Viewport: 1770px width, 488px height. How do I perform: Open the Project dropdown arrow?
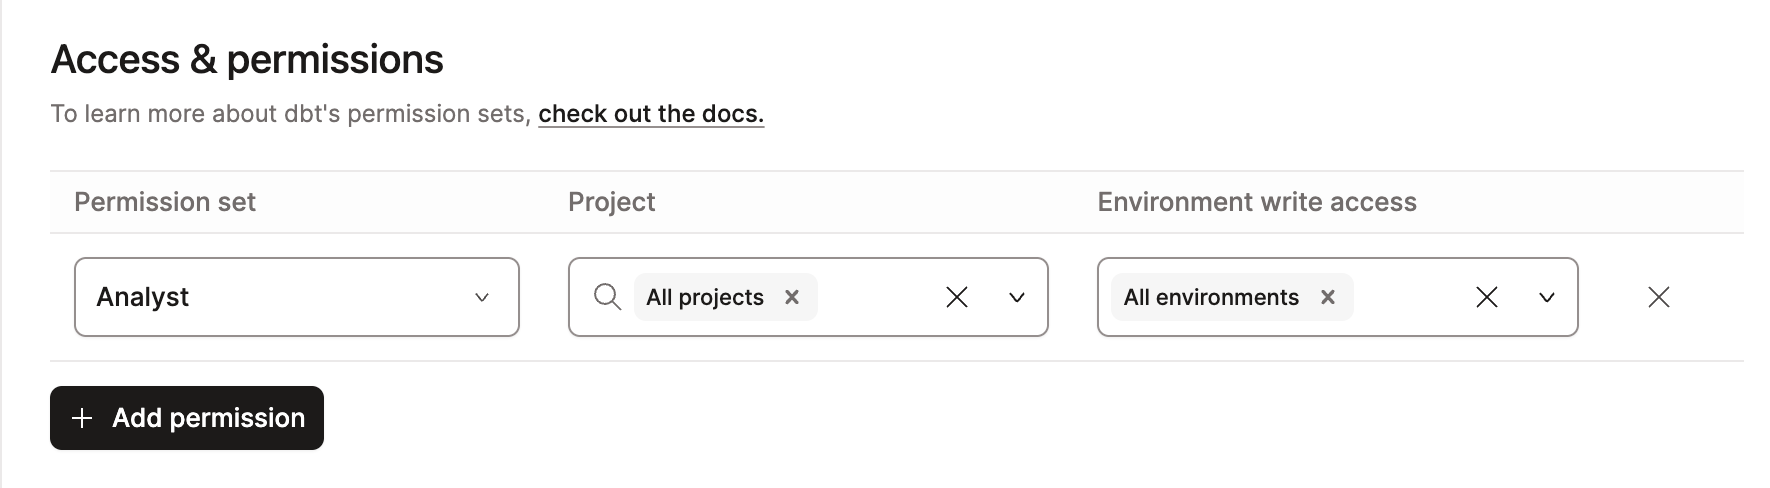(x=1017, y=297)
